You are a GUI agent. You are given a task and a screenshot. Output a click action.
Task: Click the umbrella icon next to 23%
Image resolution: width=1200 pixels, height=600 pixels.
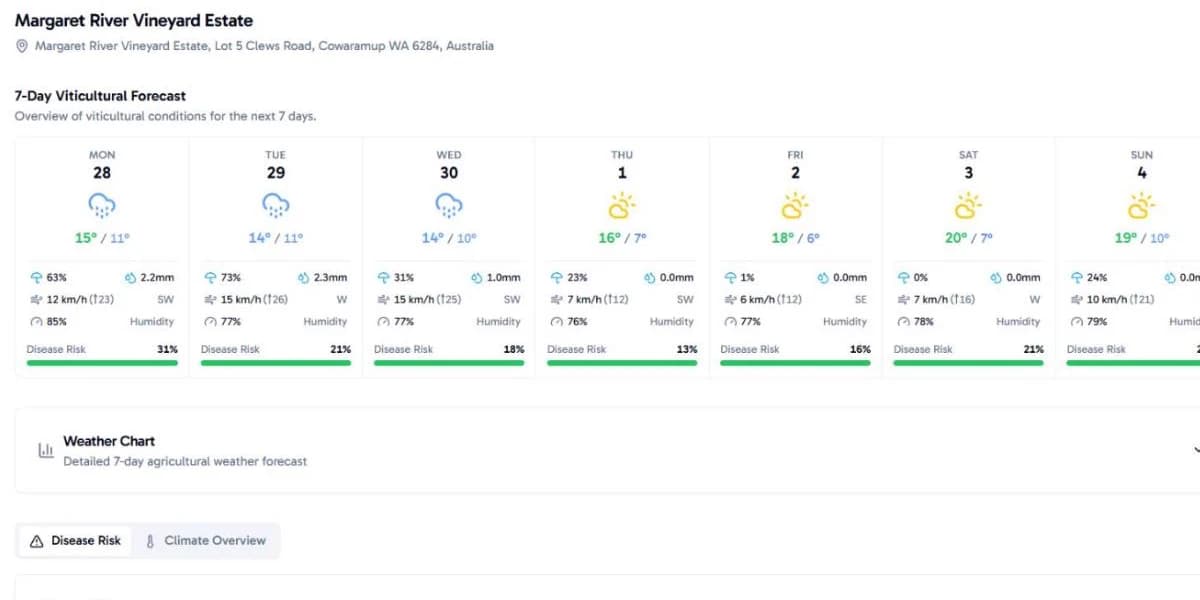557,278
